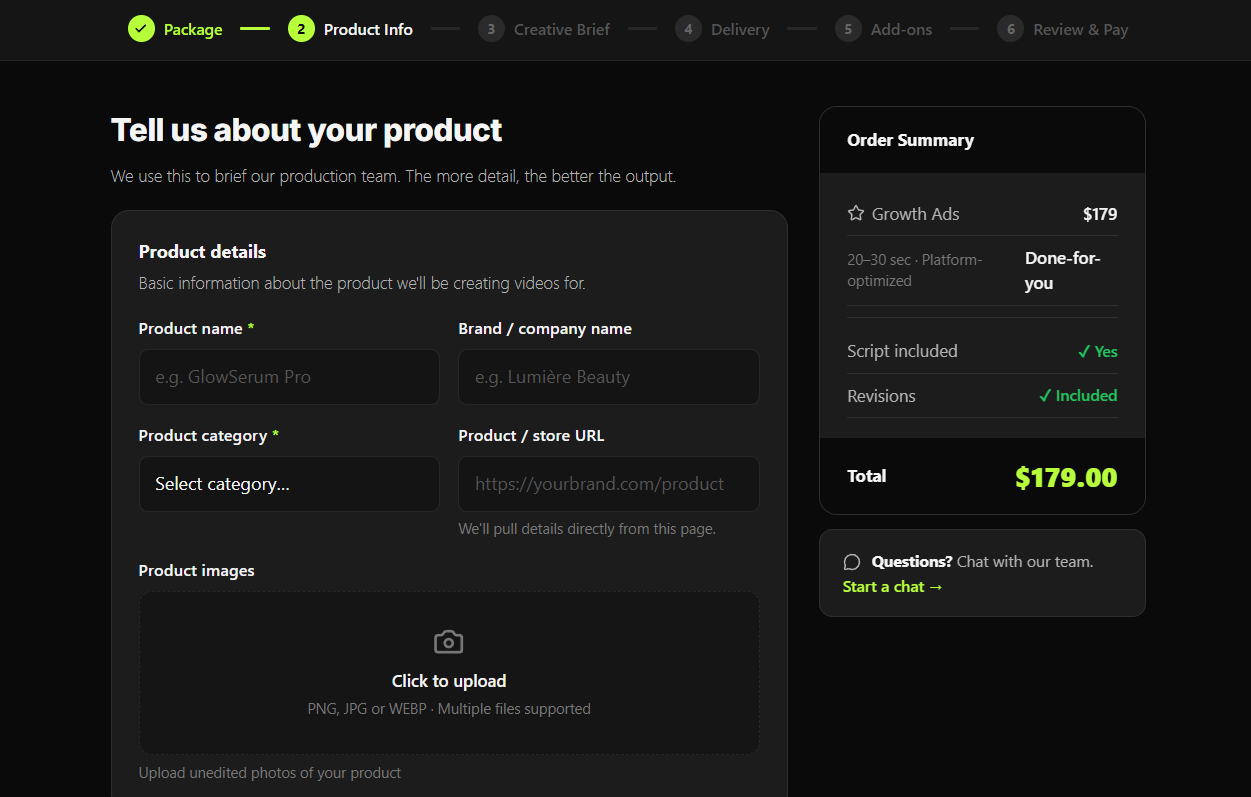
Task: Select the step 3 Creative Brief circle
Action: pos(490,29)
